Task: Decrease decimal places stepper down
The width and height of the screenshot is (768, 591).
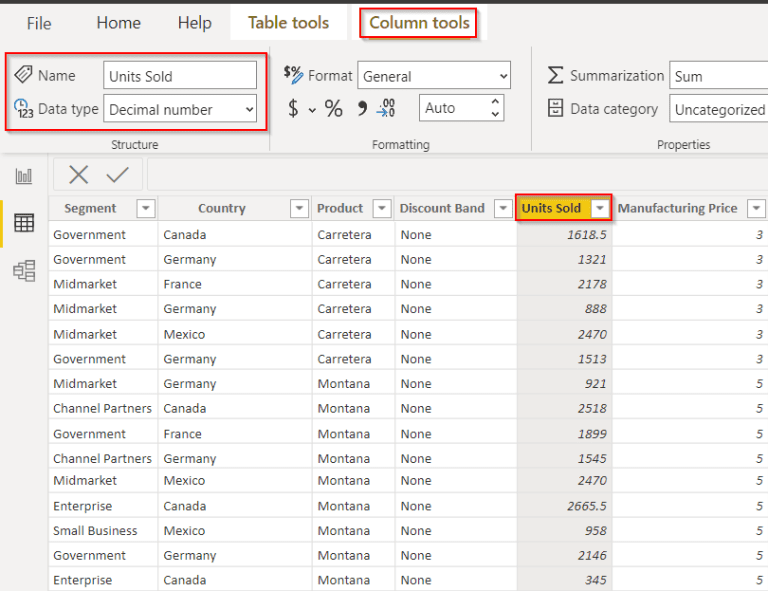Action: click(495, 115)
